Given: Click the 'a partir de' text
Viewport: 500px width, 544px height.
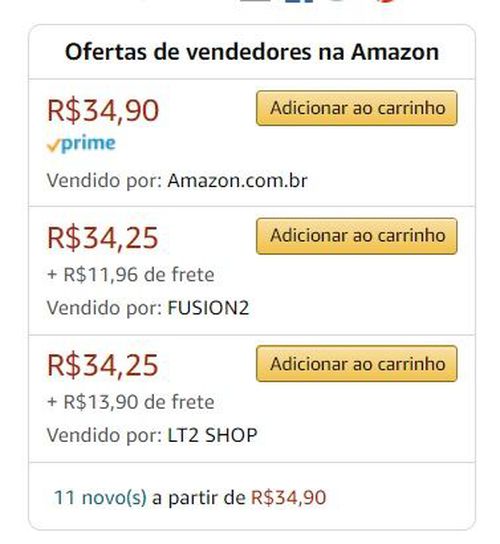Looking at the screenshot, I should point(199,498).
